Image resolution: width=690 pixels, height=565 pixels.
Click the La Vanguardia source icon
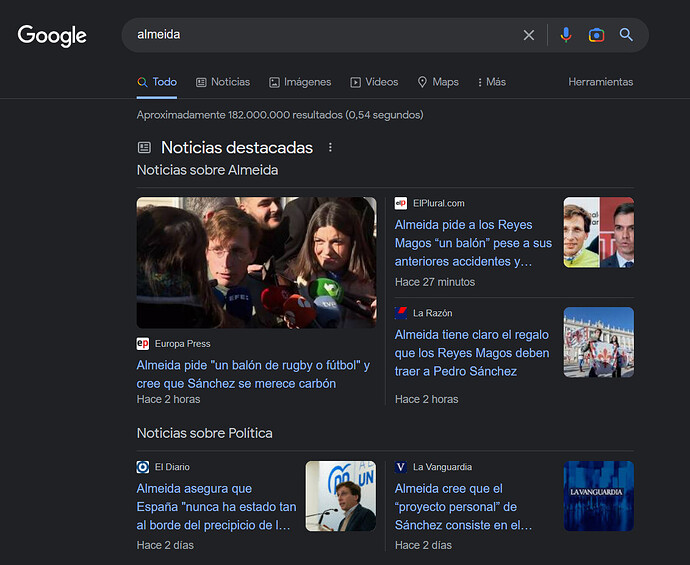(x=401, y=467)
